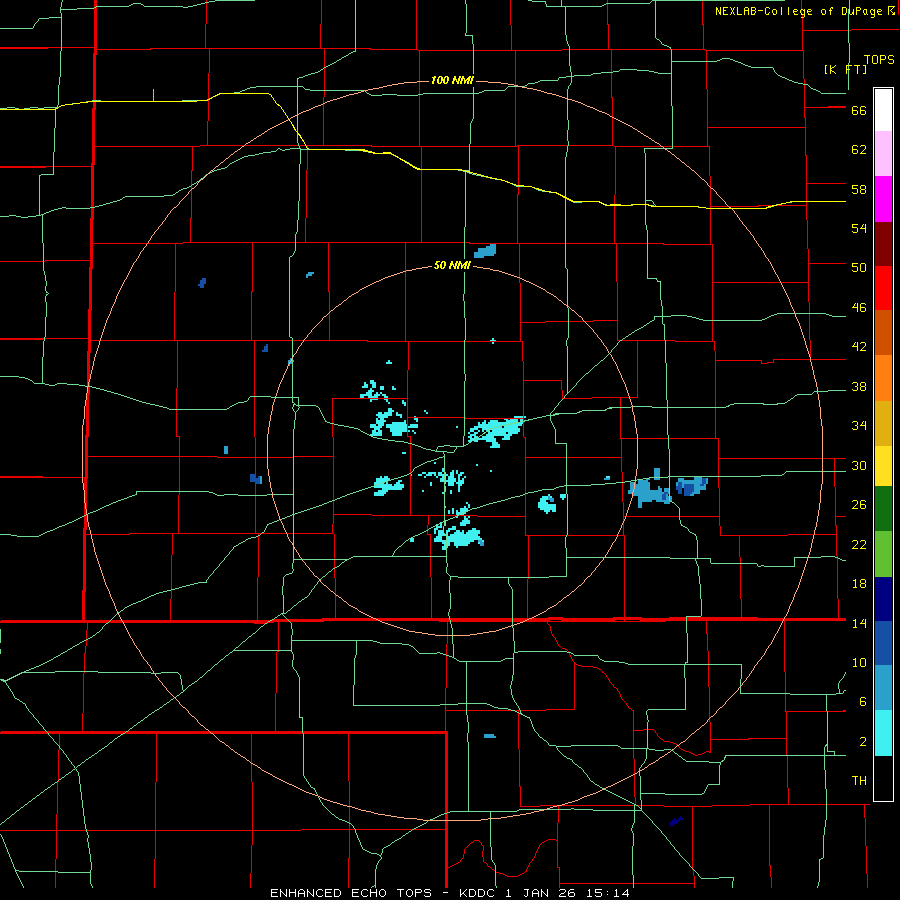
Task: Click the "ENHANCED ECHO TOPS" product title
Action: point(351,893)
